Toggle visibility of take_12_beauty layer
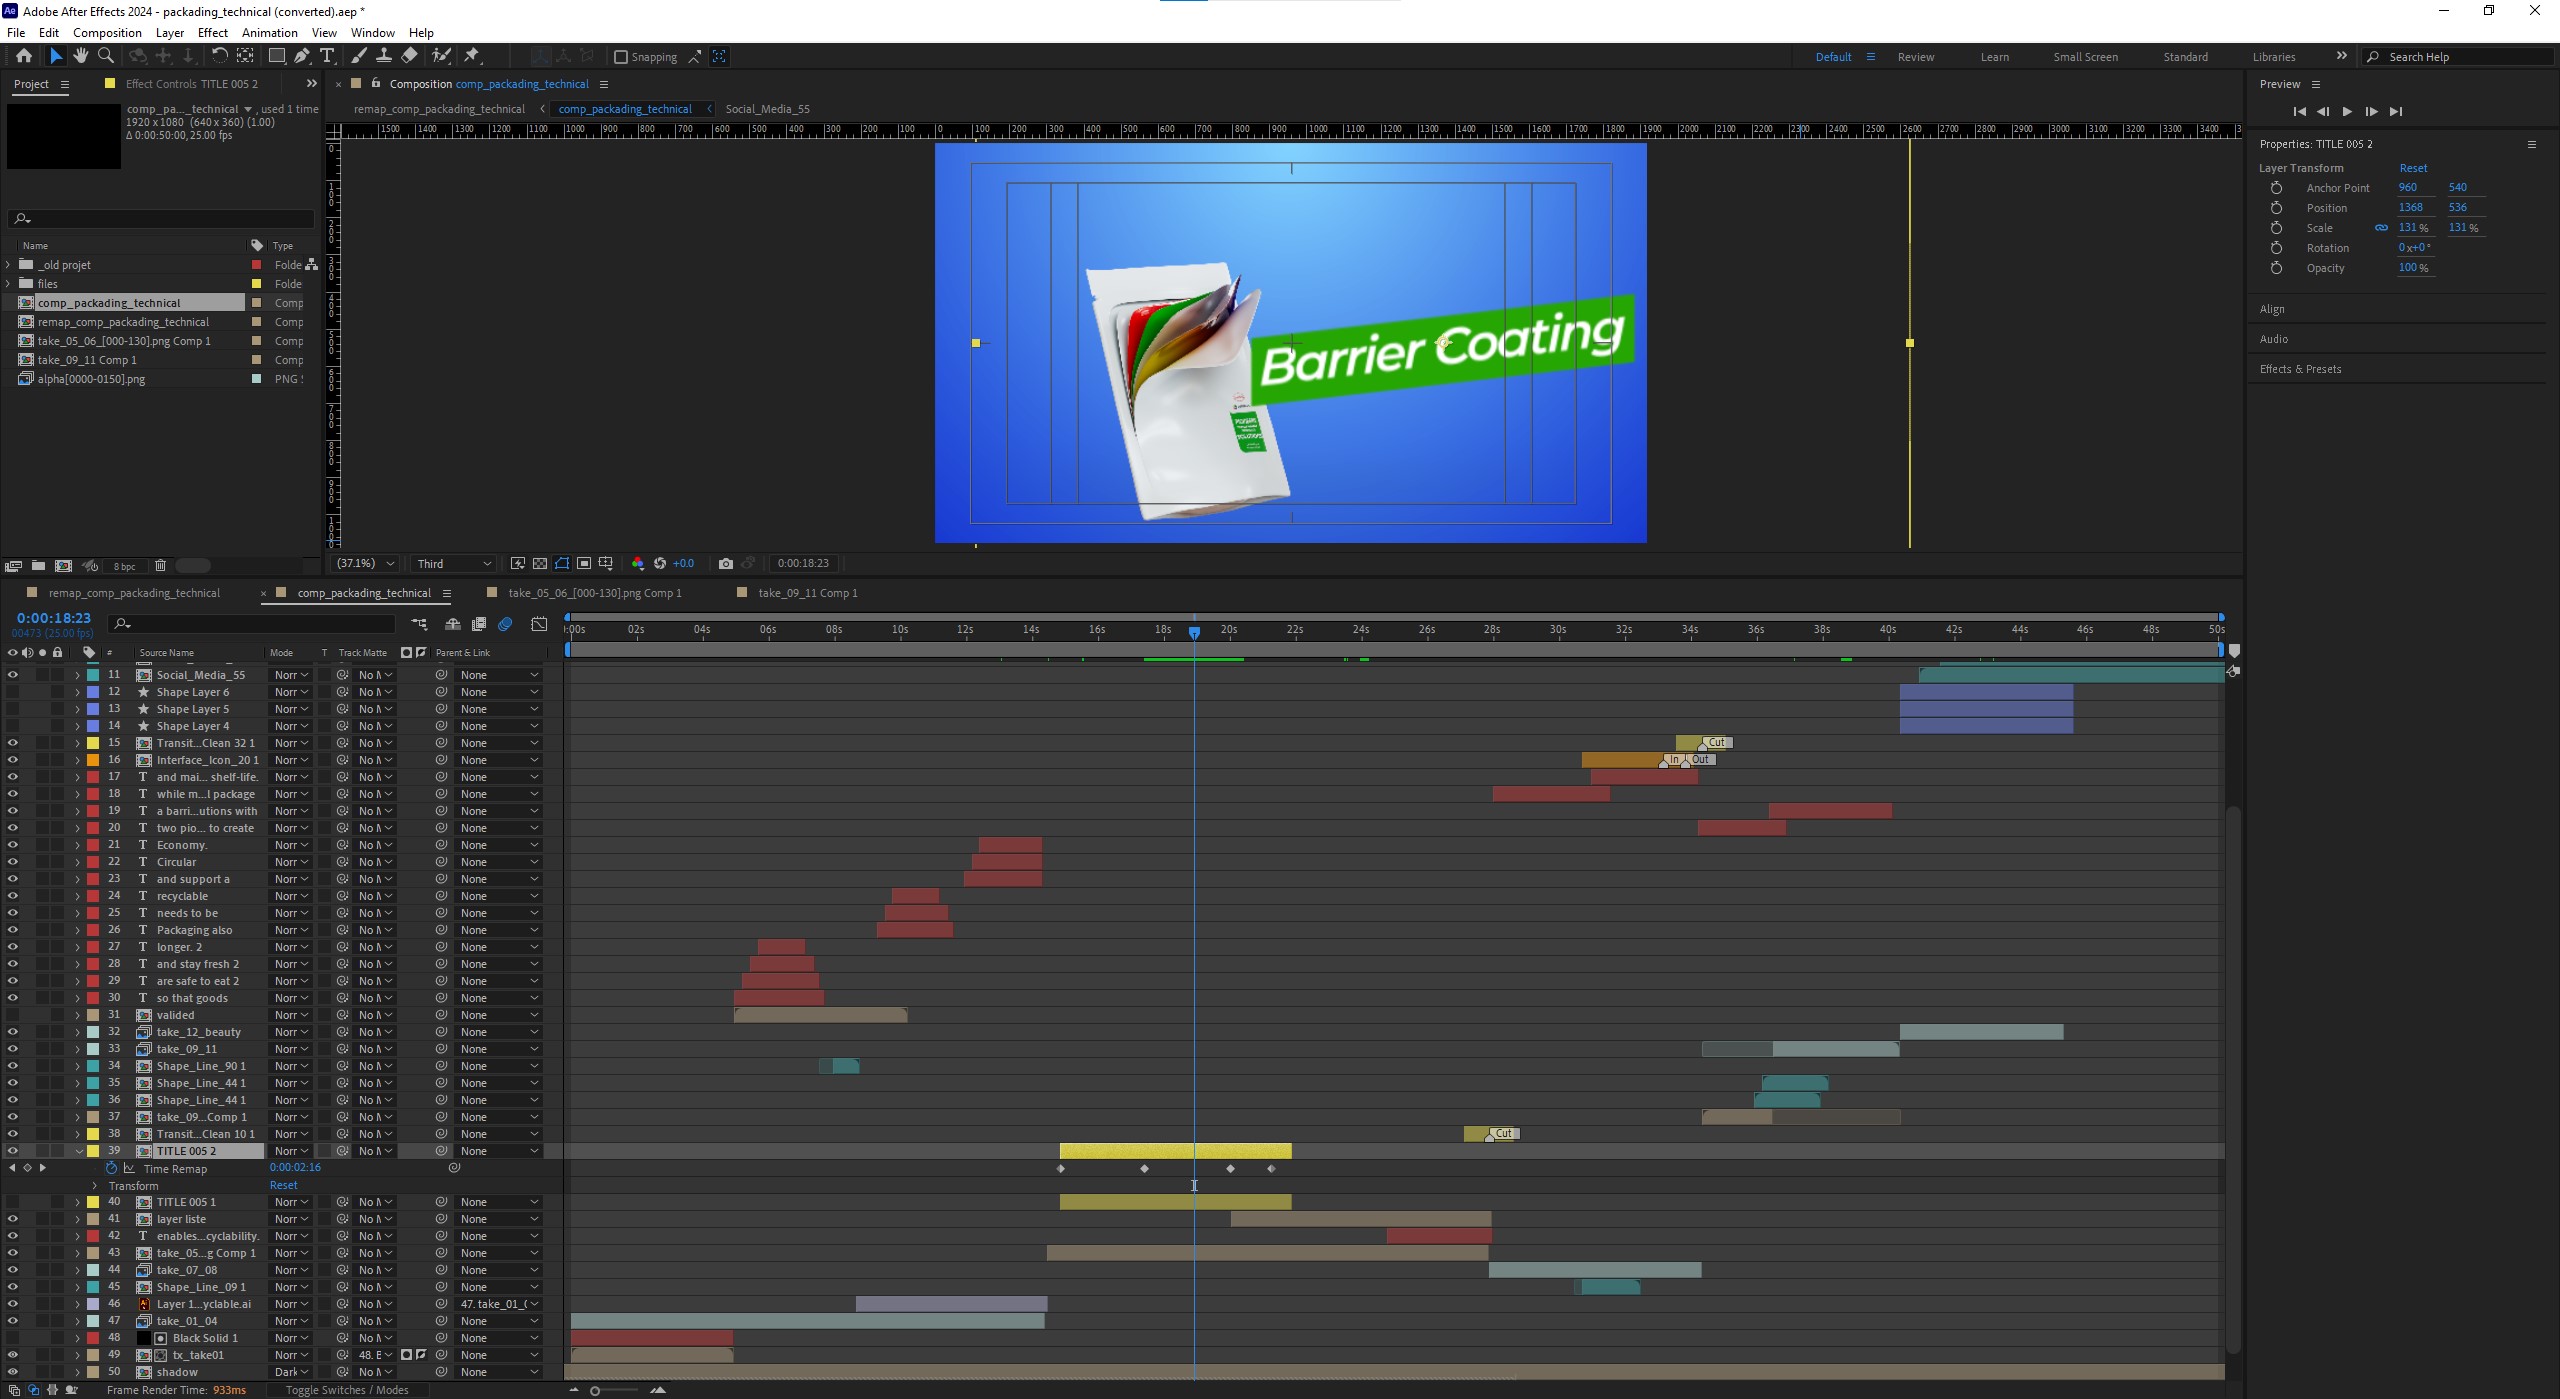This screenshot has height=1399, width=2560. click(13, 1032)
